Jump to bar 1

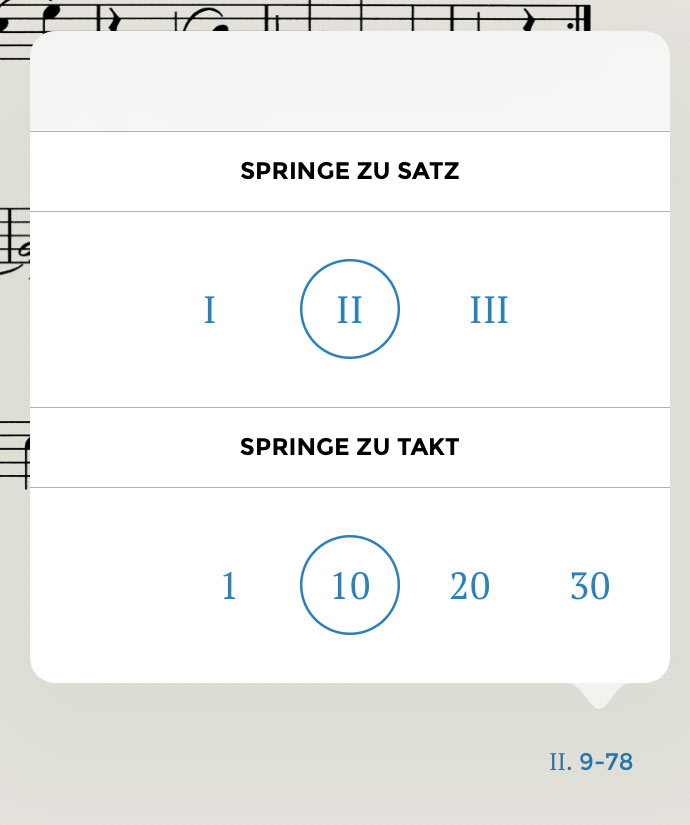(229, 585)
